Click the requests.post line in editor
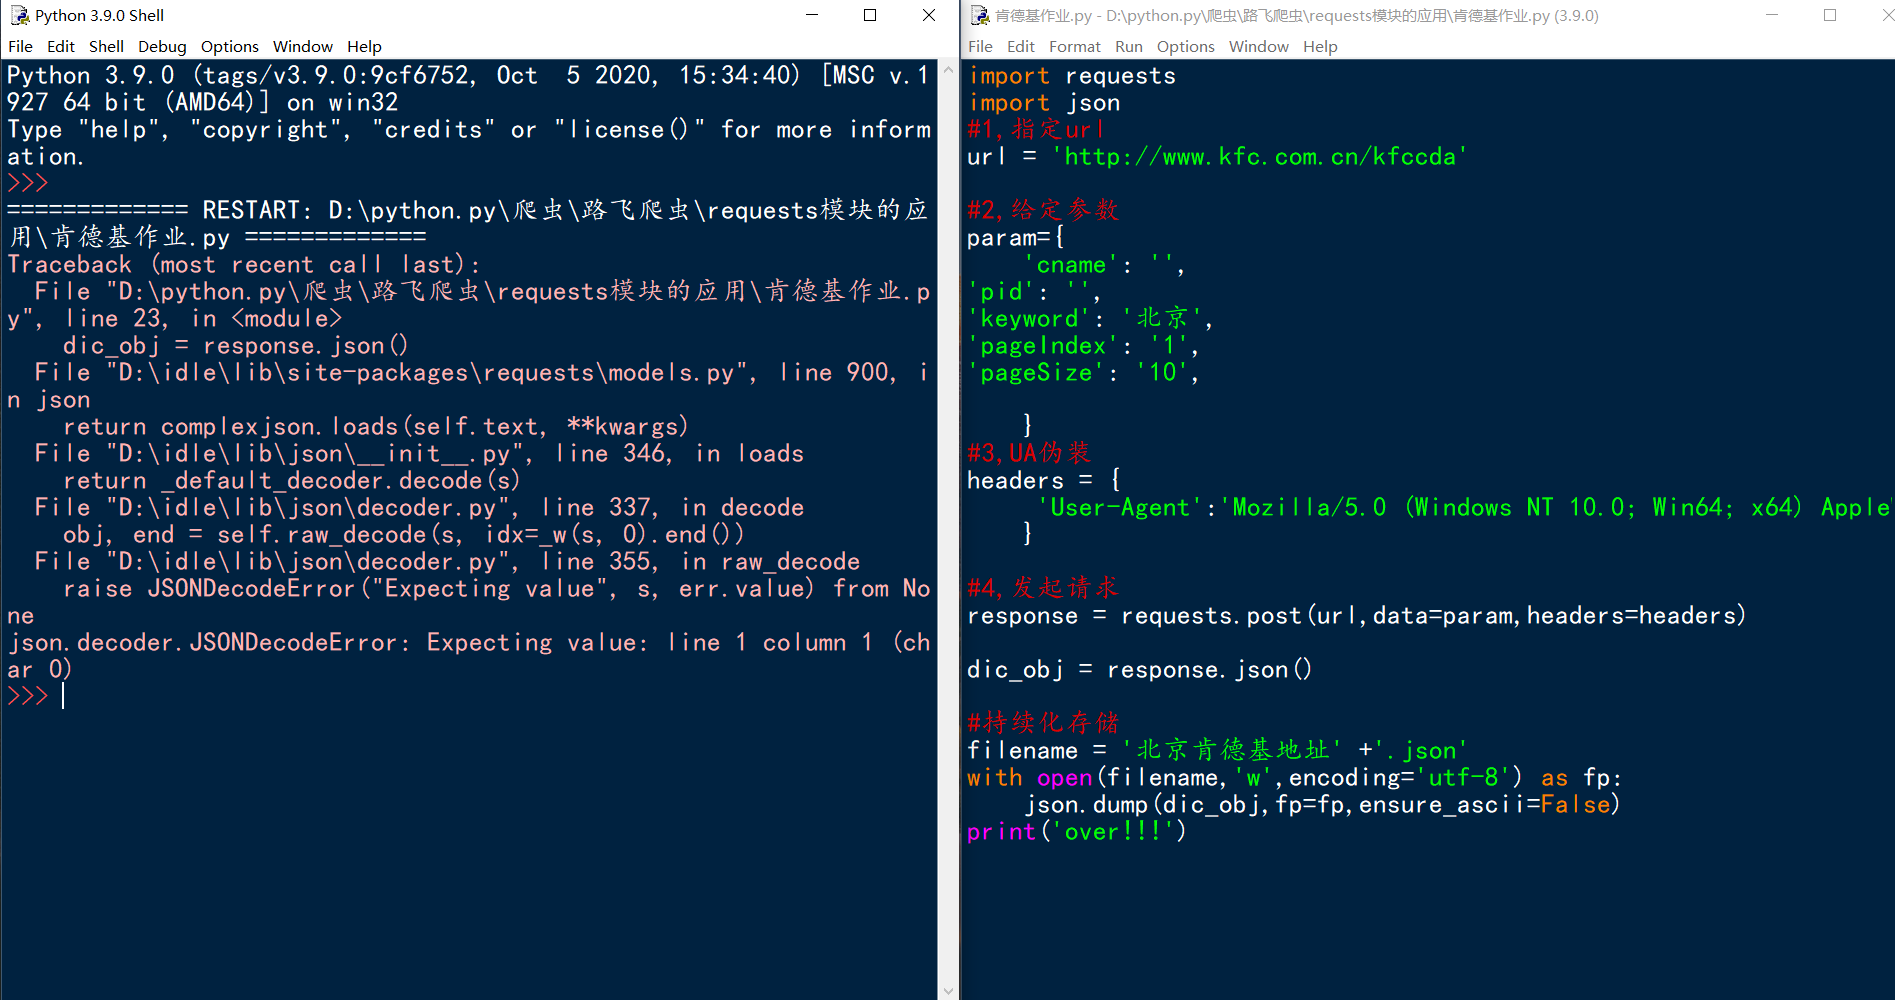 pyautogui.click(x=1356, y=616)
